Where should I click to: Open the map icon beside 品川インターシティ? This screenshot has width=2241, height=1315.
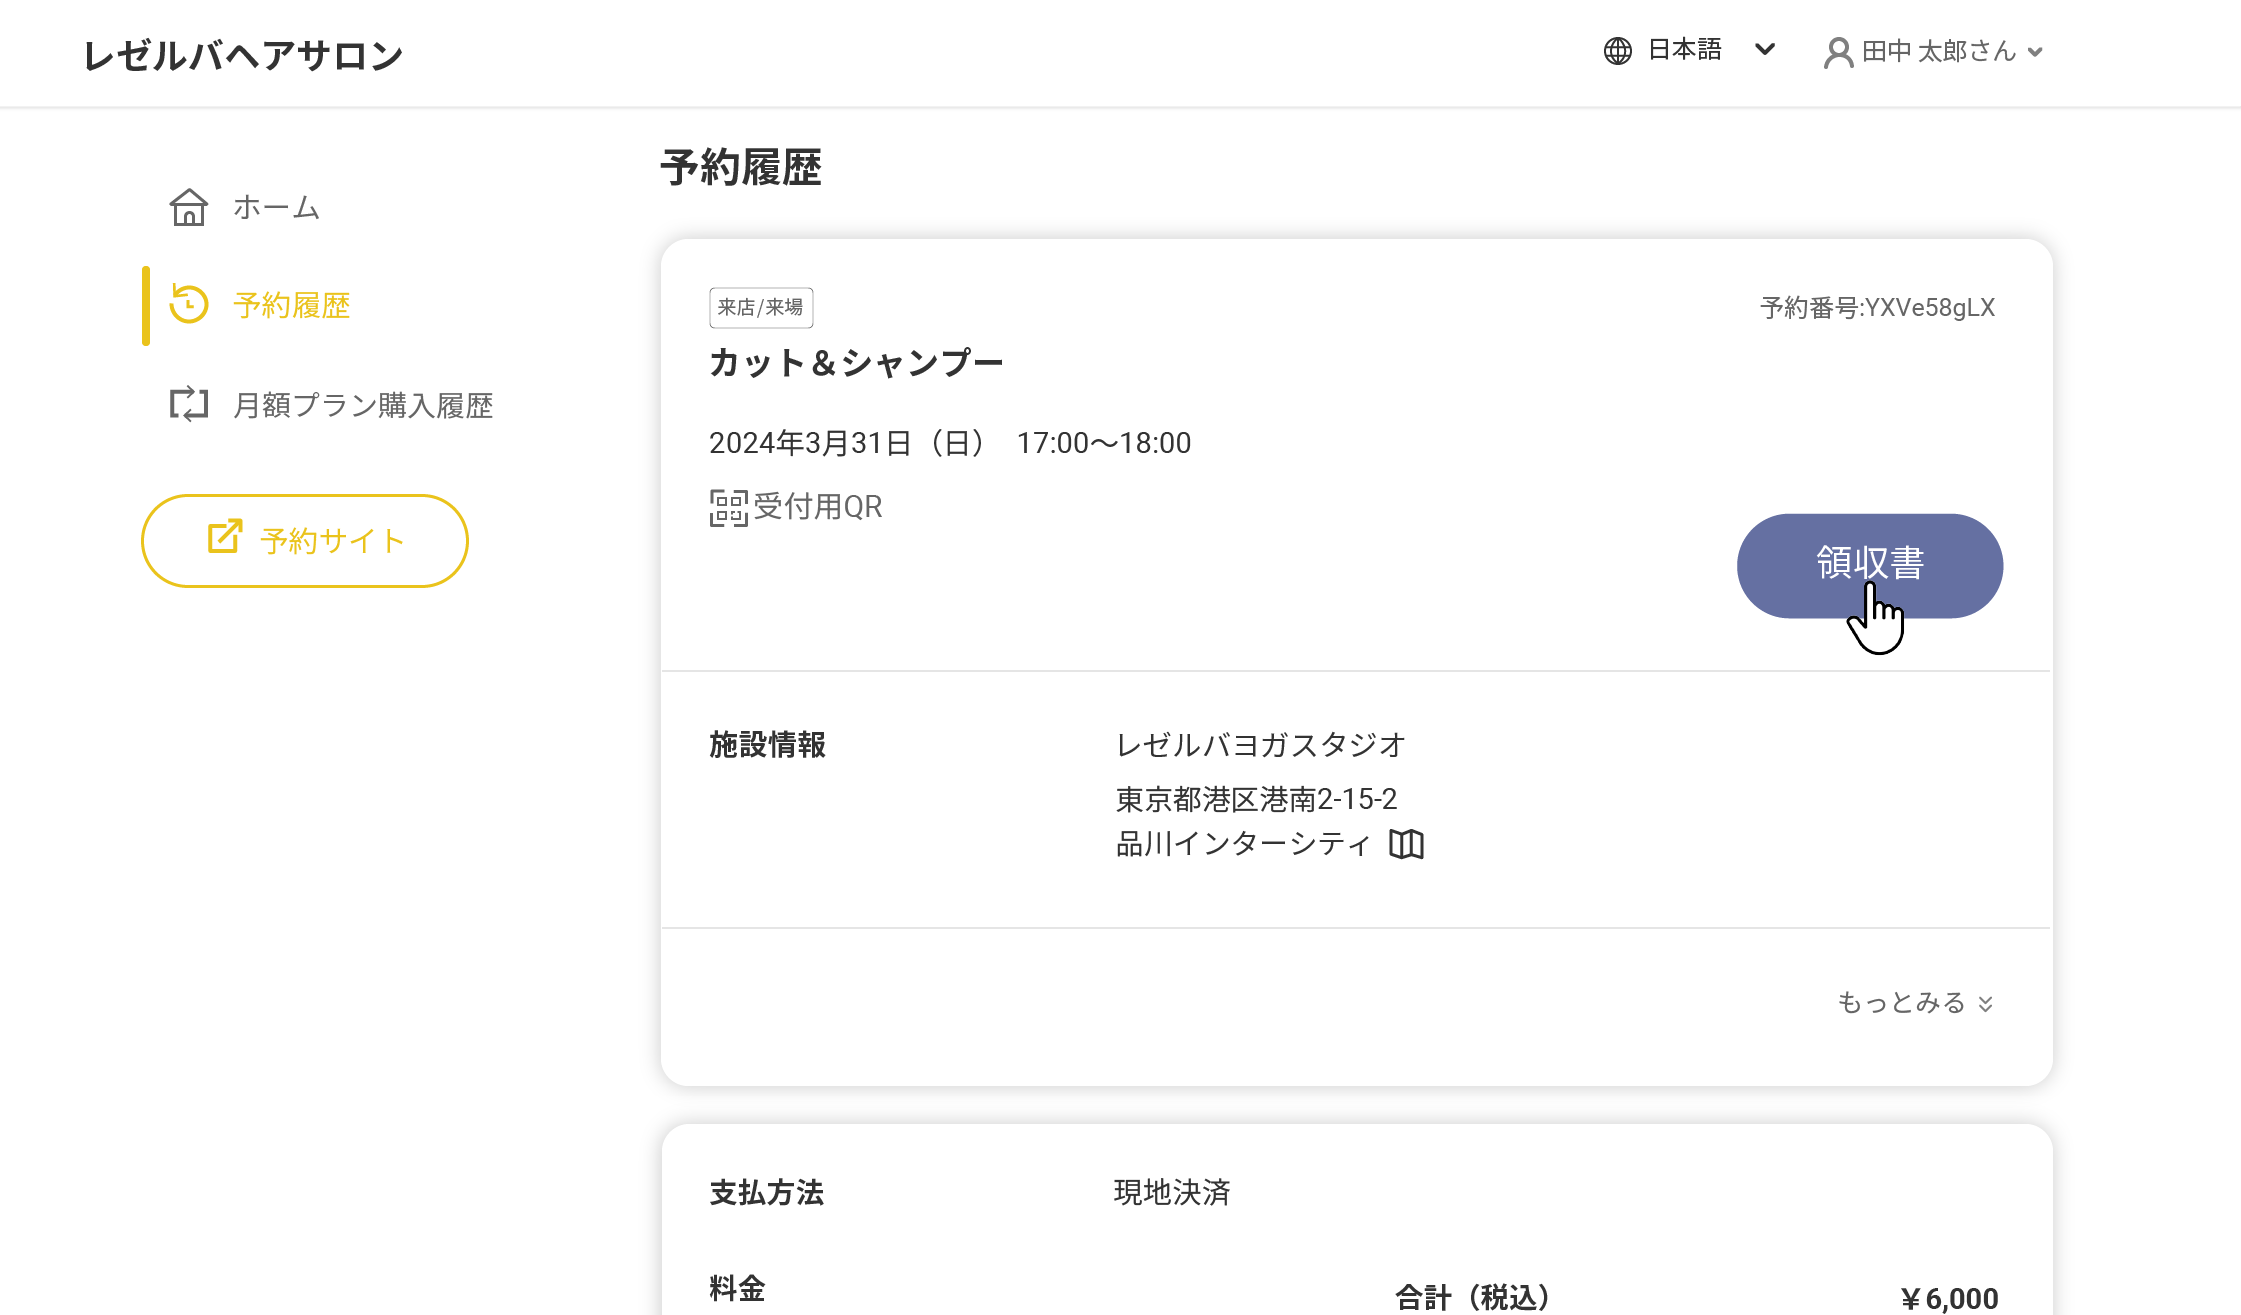point(1406,845)
